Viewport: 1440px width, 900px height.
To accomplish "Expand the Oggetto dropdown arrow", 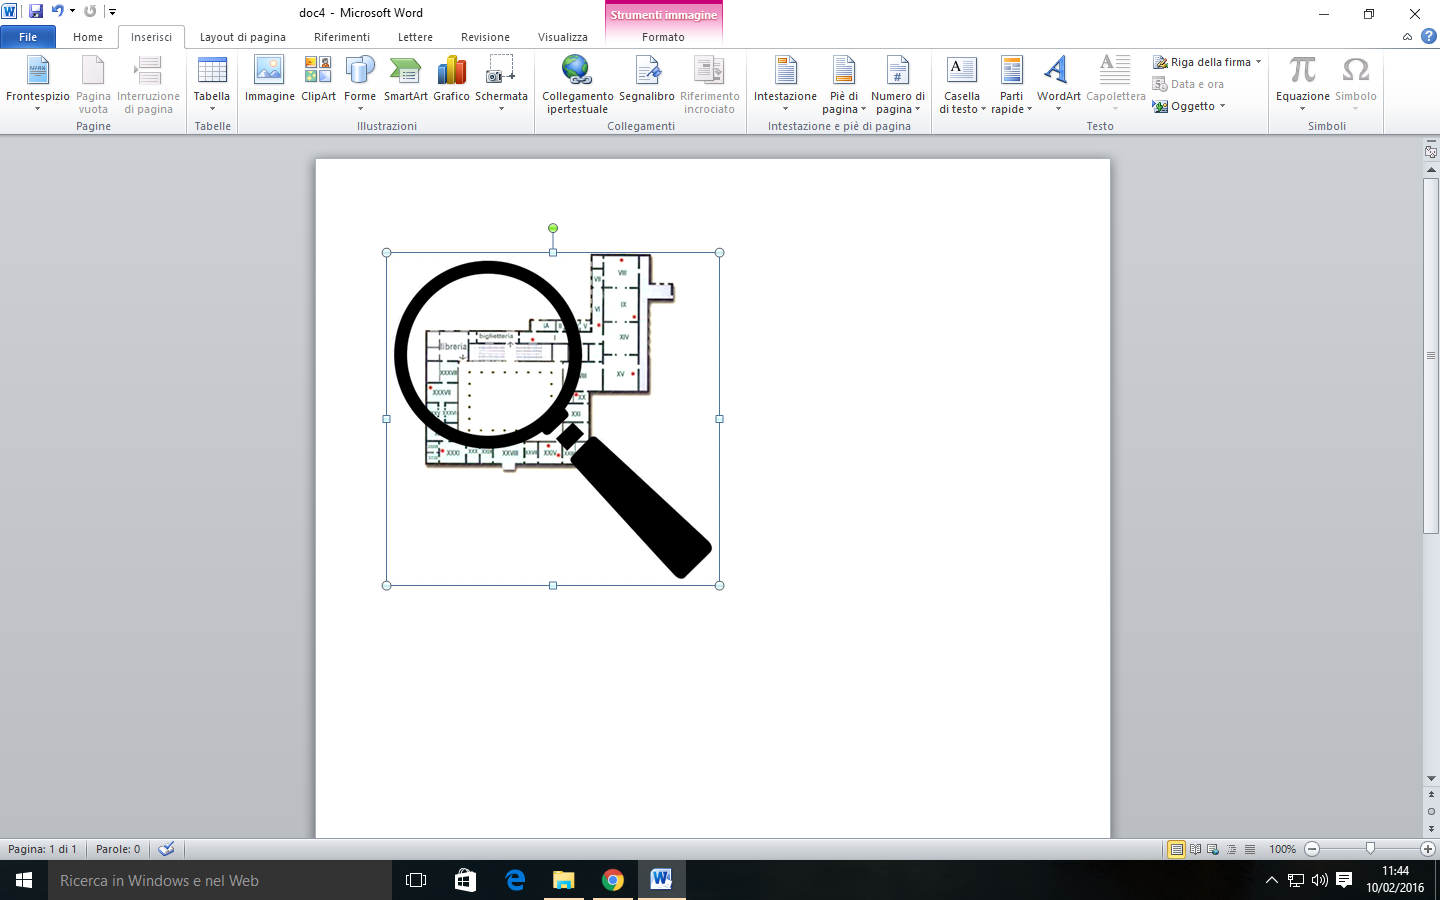I will 1222,106.
